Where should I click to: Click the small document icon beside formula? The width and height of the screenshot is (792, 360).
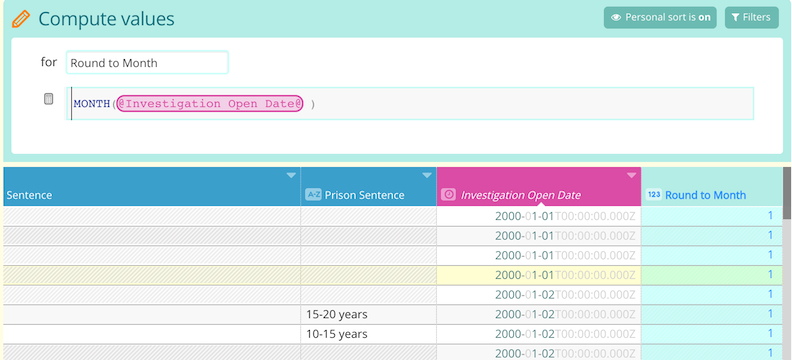tap(48, 99)
